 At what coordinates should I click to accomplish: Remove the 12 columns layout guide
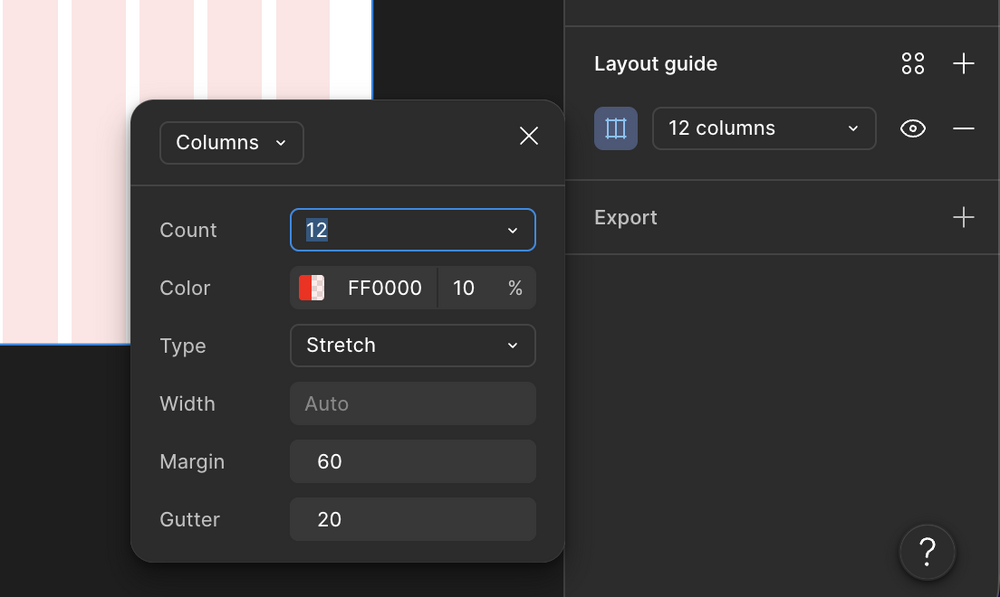coord(963,129)
